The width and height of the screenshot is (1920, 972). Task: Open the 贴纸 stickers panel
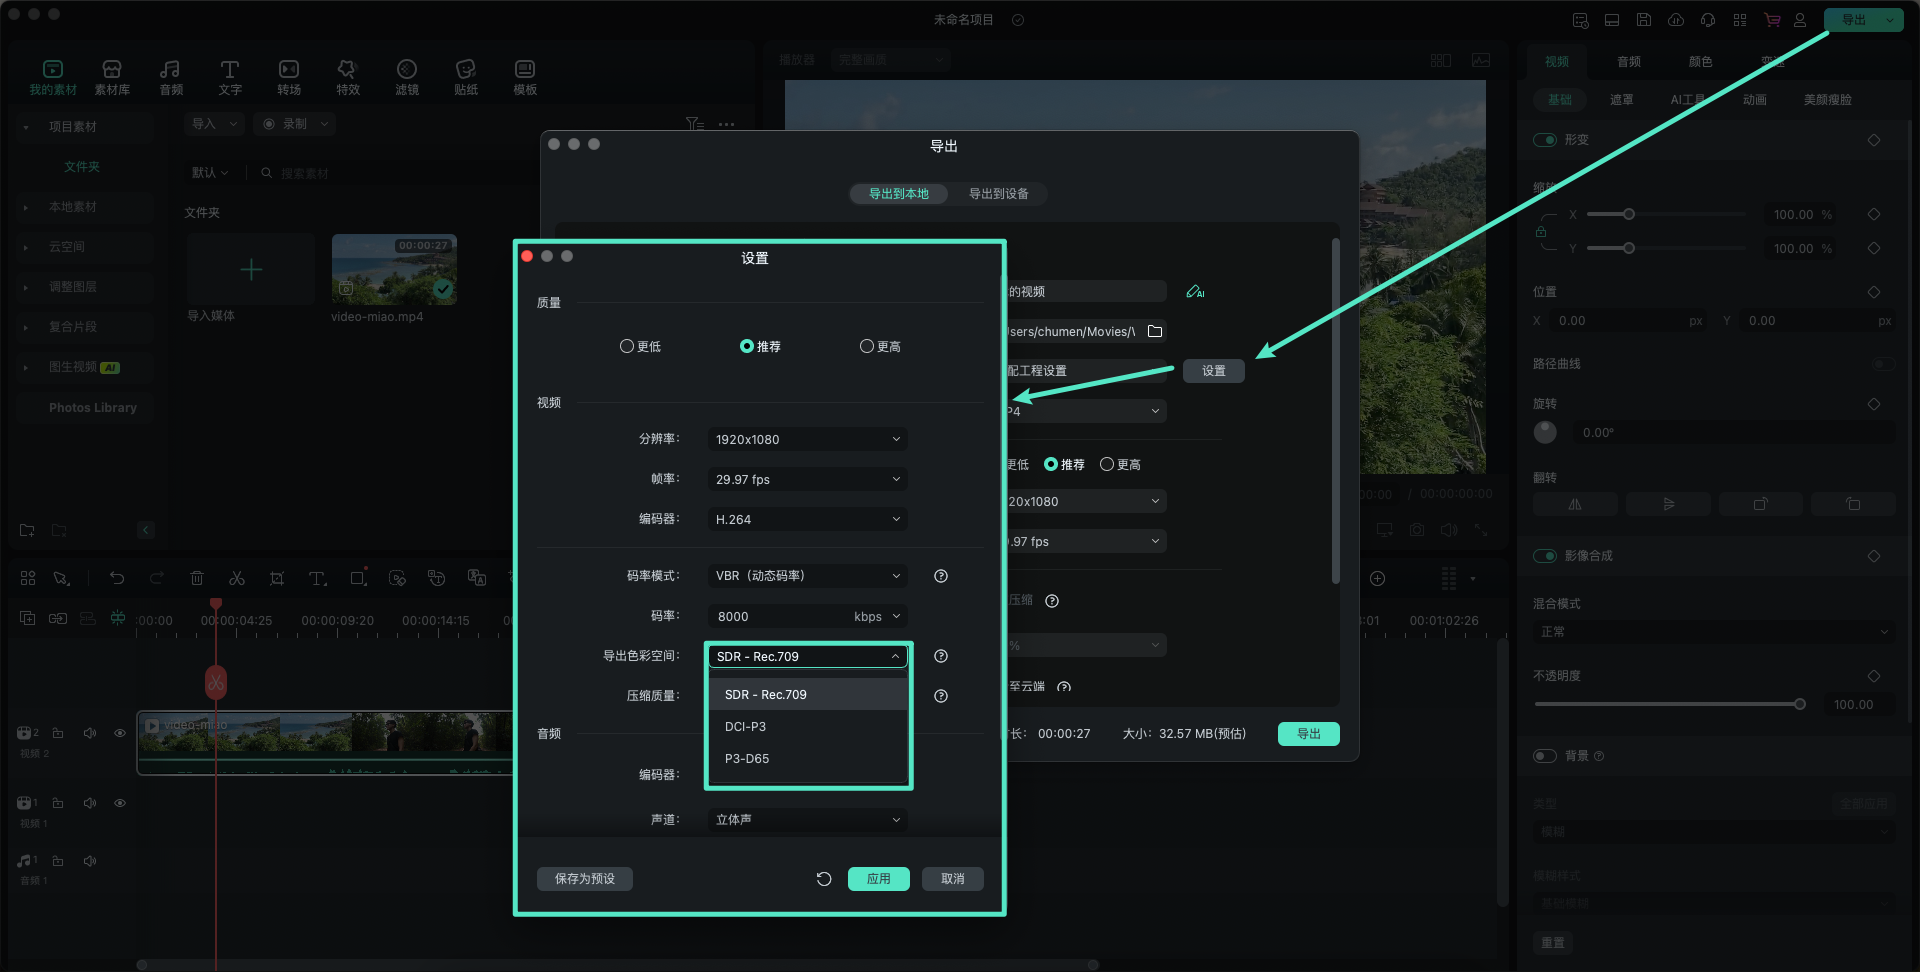pos(465,77)
